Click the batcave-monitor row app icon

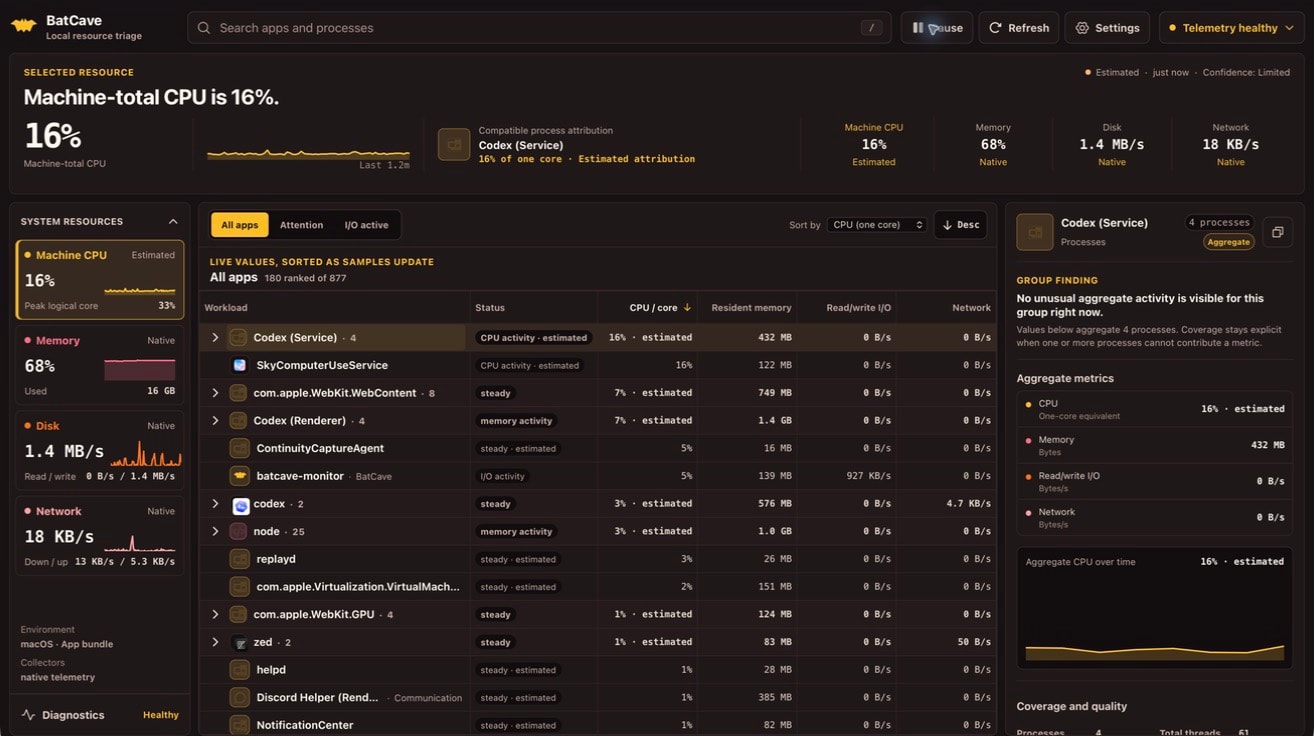tap(239, 476)
